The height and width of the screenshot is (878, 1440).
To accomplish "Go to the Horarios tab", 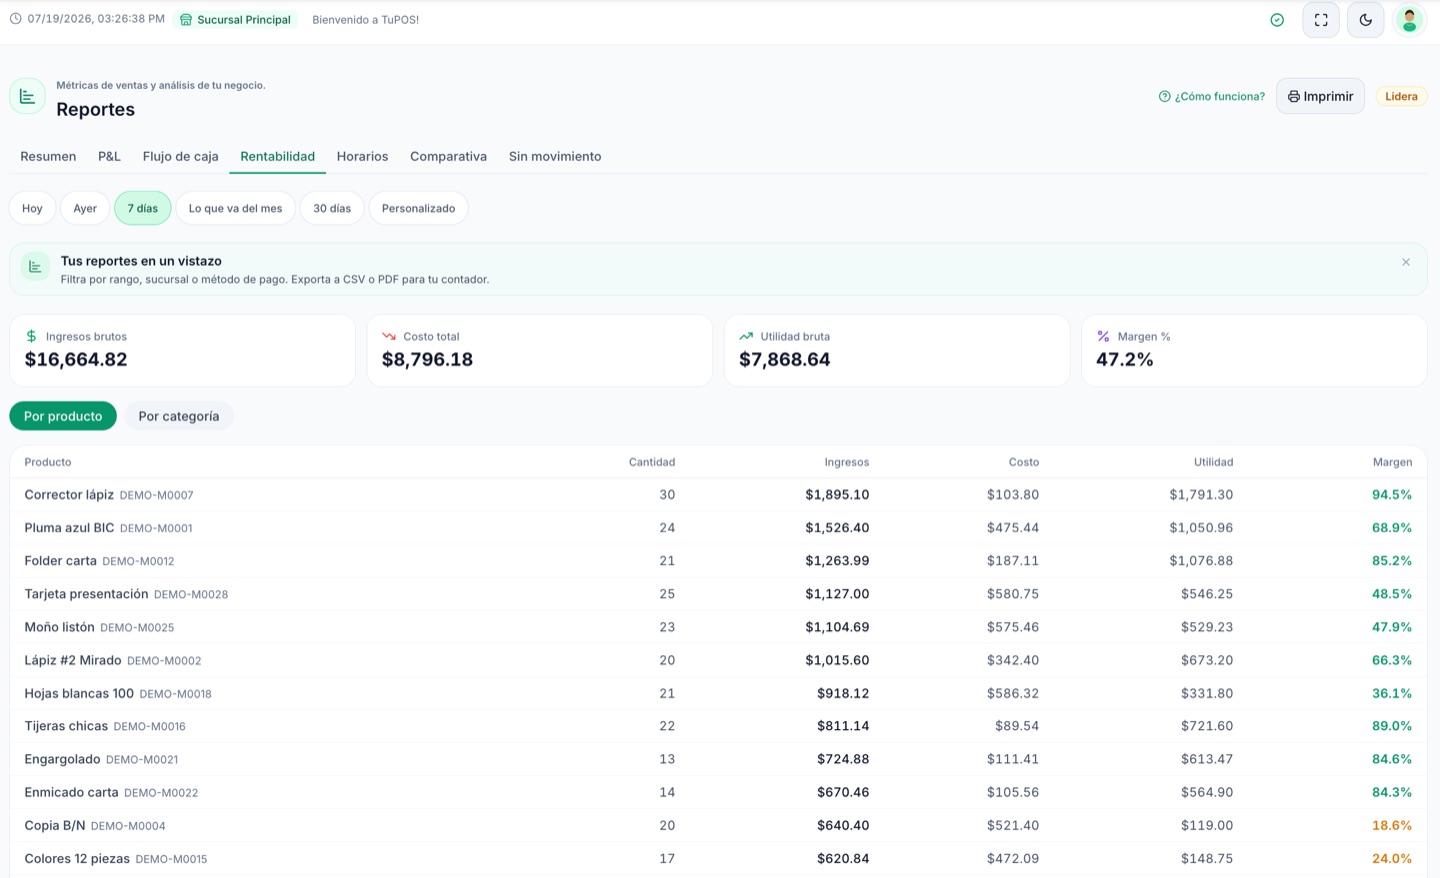I will 362,157.
